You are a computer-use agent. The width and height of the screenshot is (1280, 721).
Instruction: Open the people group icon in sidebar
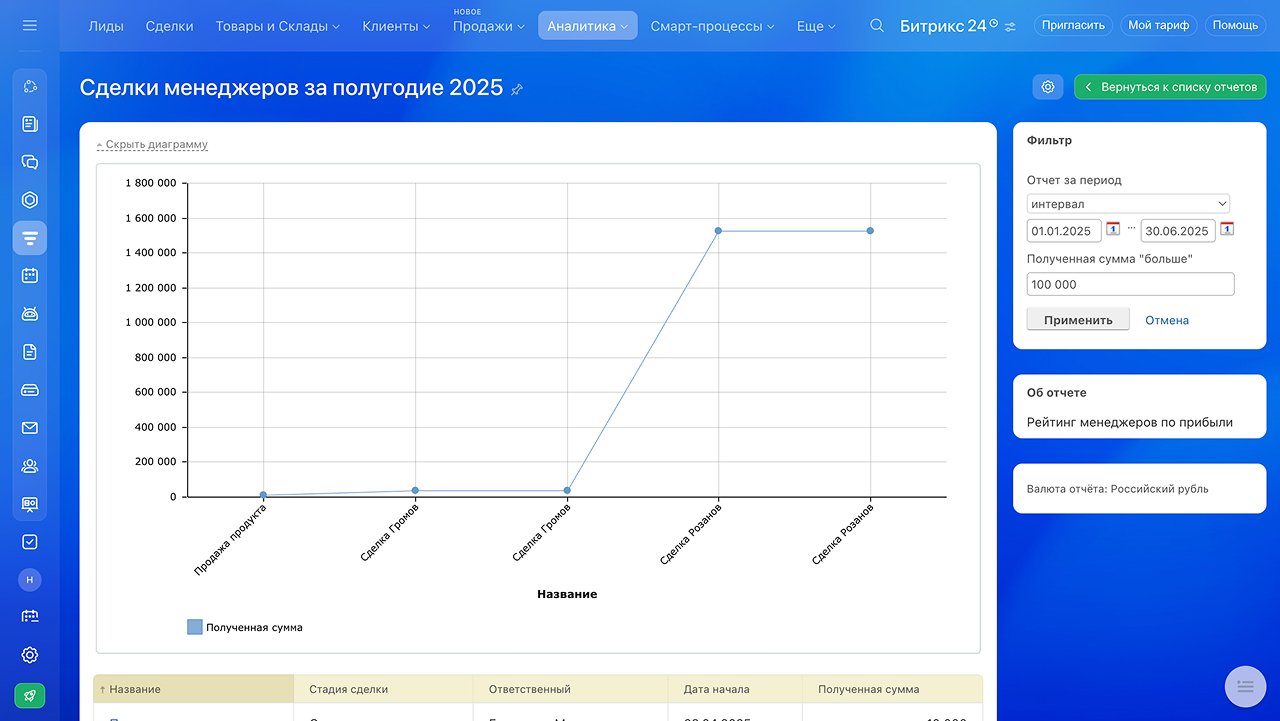[x=30, y=466]
